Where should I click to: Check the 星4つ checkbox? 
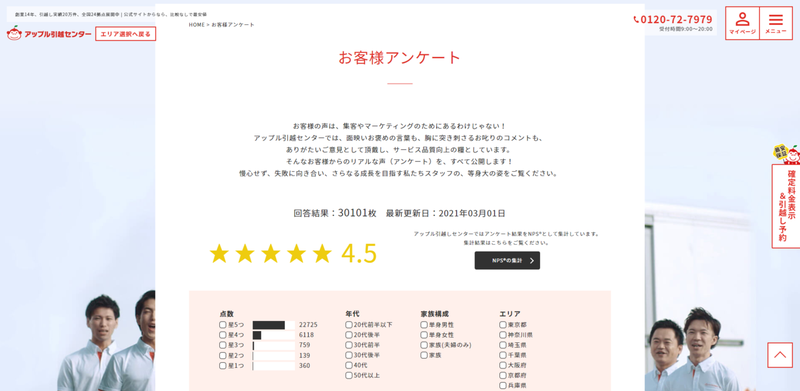222,335
